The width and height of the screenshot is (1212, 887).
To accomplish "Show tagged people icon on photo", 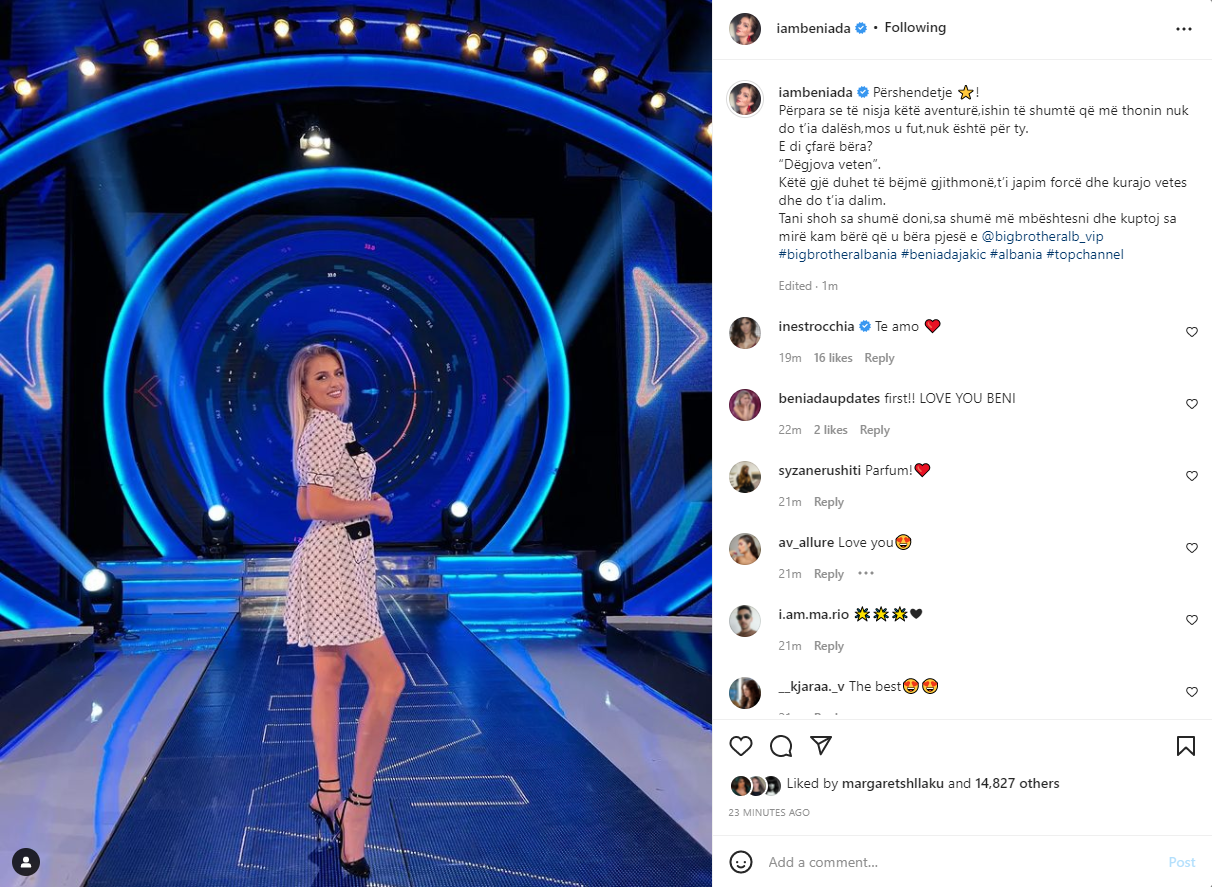I will tap(26, 861).
